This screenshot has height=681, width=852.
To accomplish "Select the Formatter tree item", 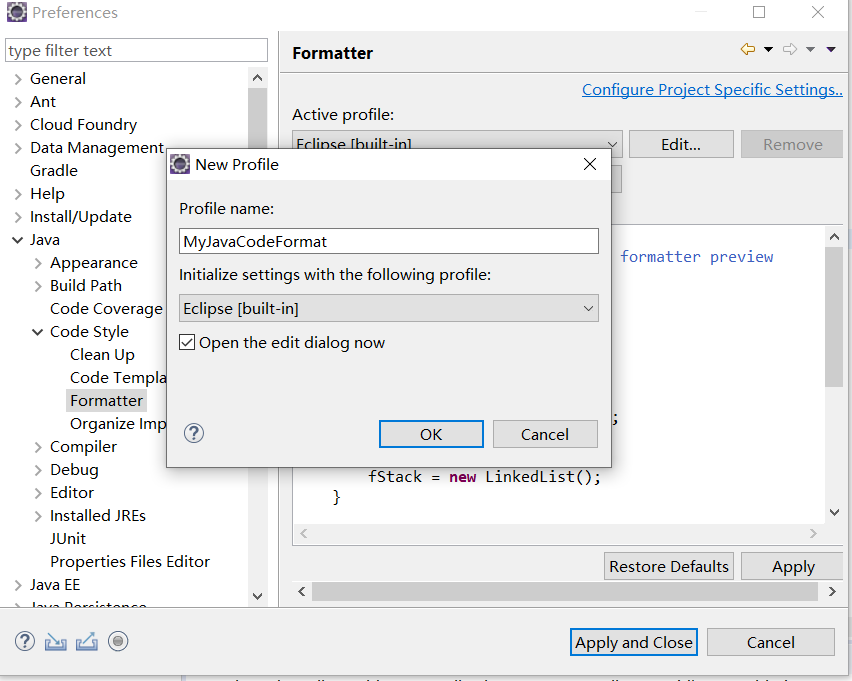I will 106,401.
